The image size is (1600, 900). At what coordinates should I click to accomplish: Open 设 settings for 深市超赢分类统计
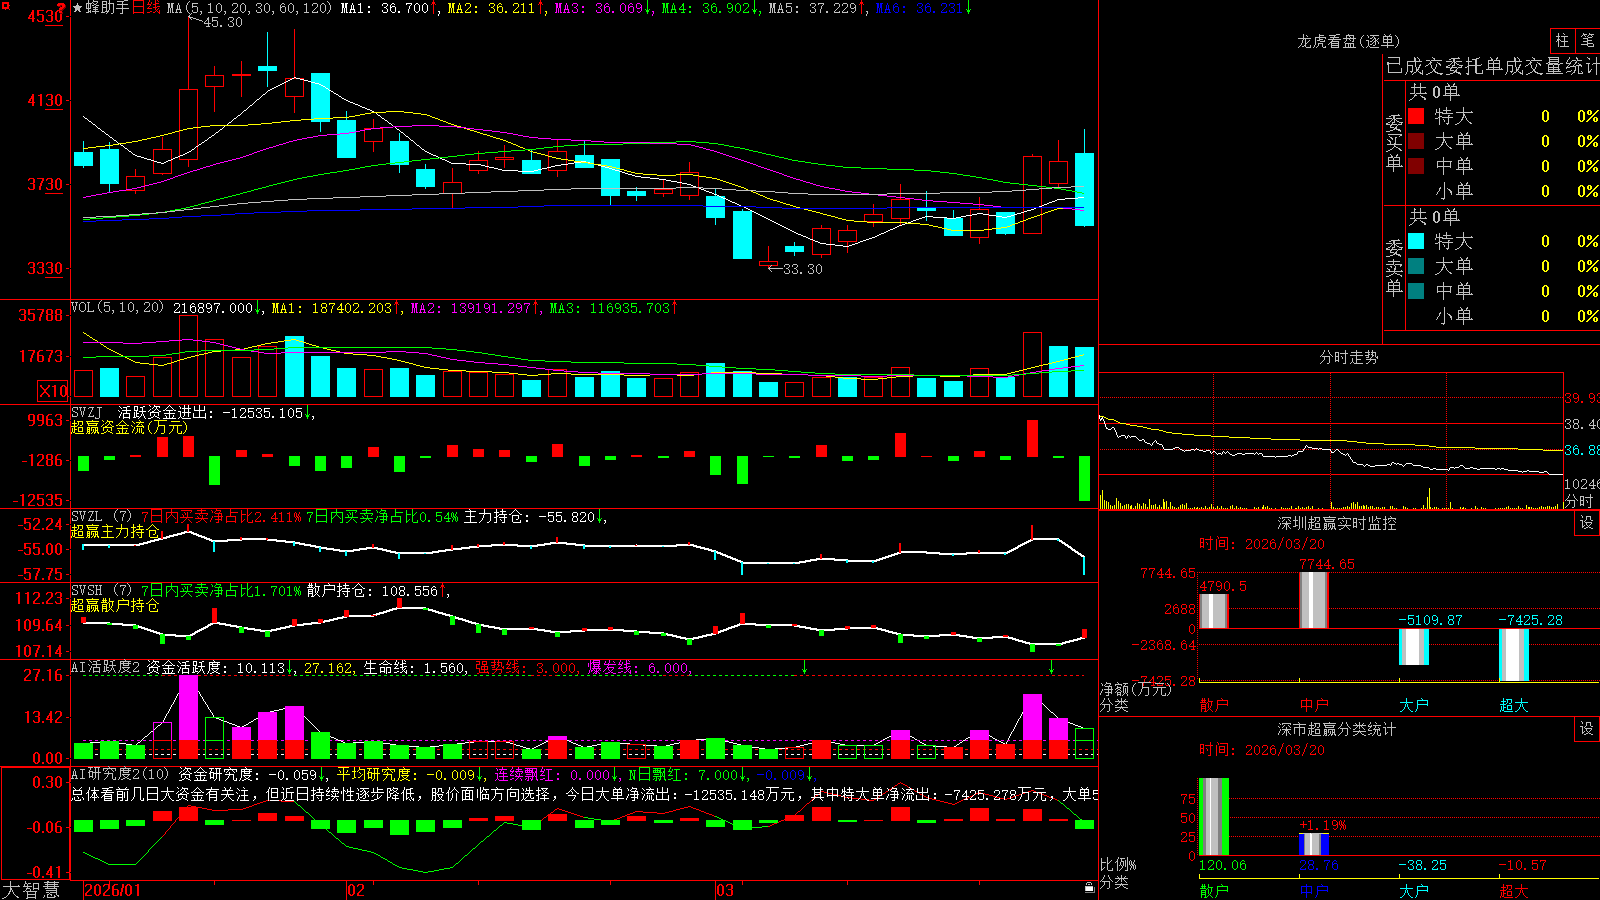tap(1587, 729)
